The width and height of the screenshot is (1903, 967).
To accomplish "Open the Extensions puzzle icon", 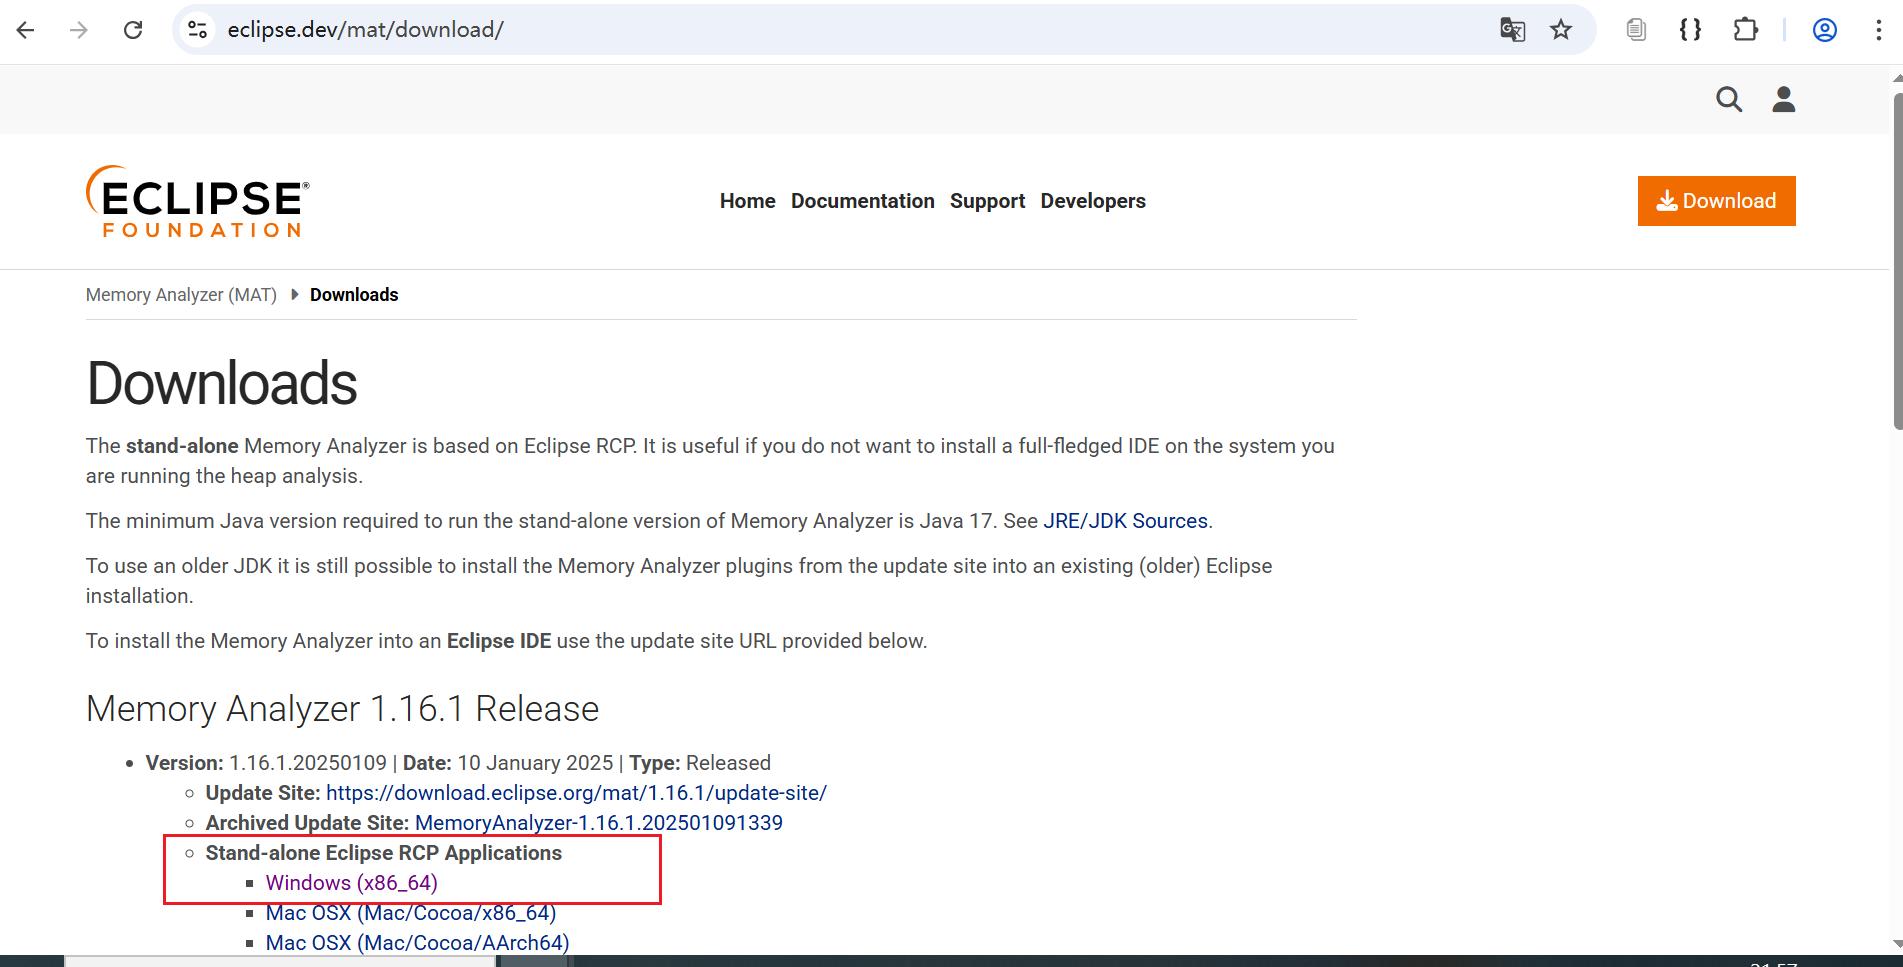I will pos(1745,30).
